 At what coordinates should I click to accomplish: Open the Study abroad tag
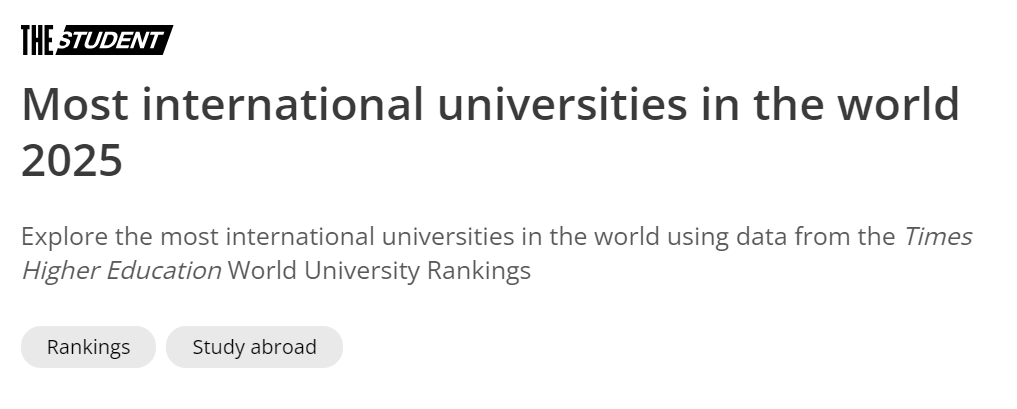pyautogui.click(x=254, y=347)
